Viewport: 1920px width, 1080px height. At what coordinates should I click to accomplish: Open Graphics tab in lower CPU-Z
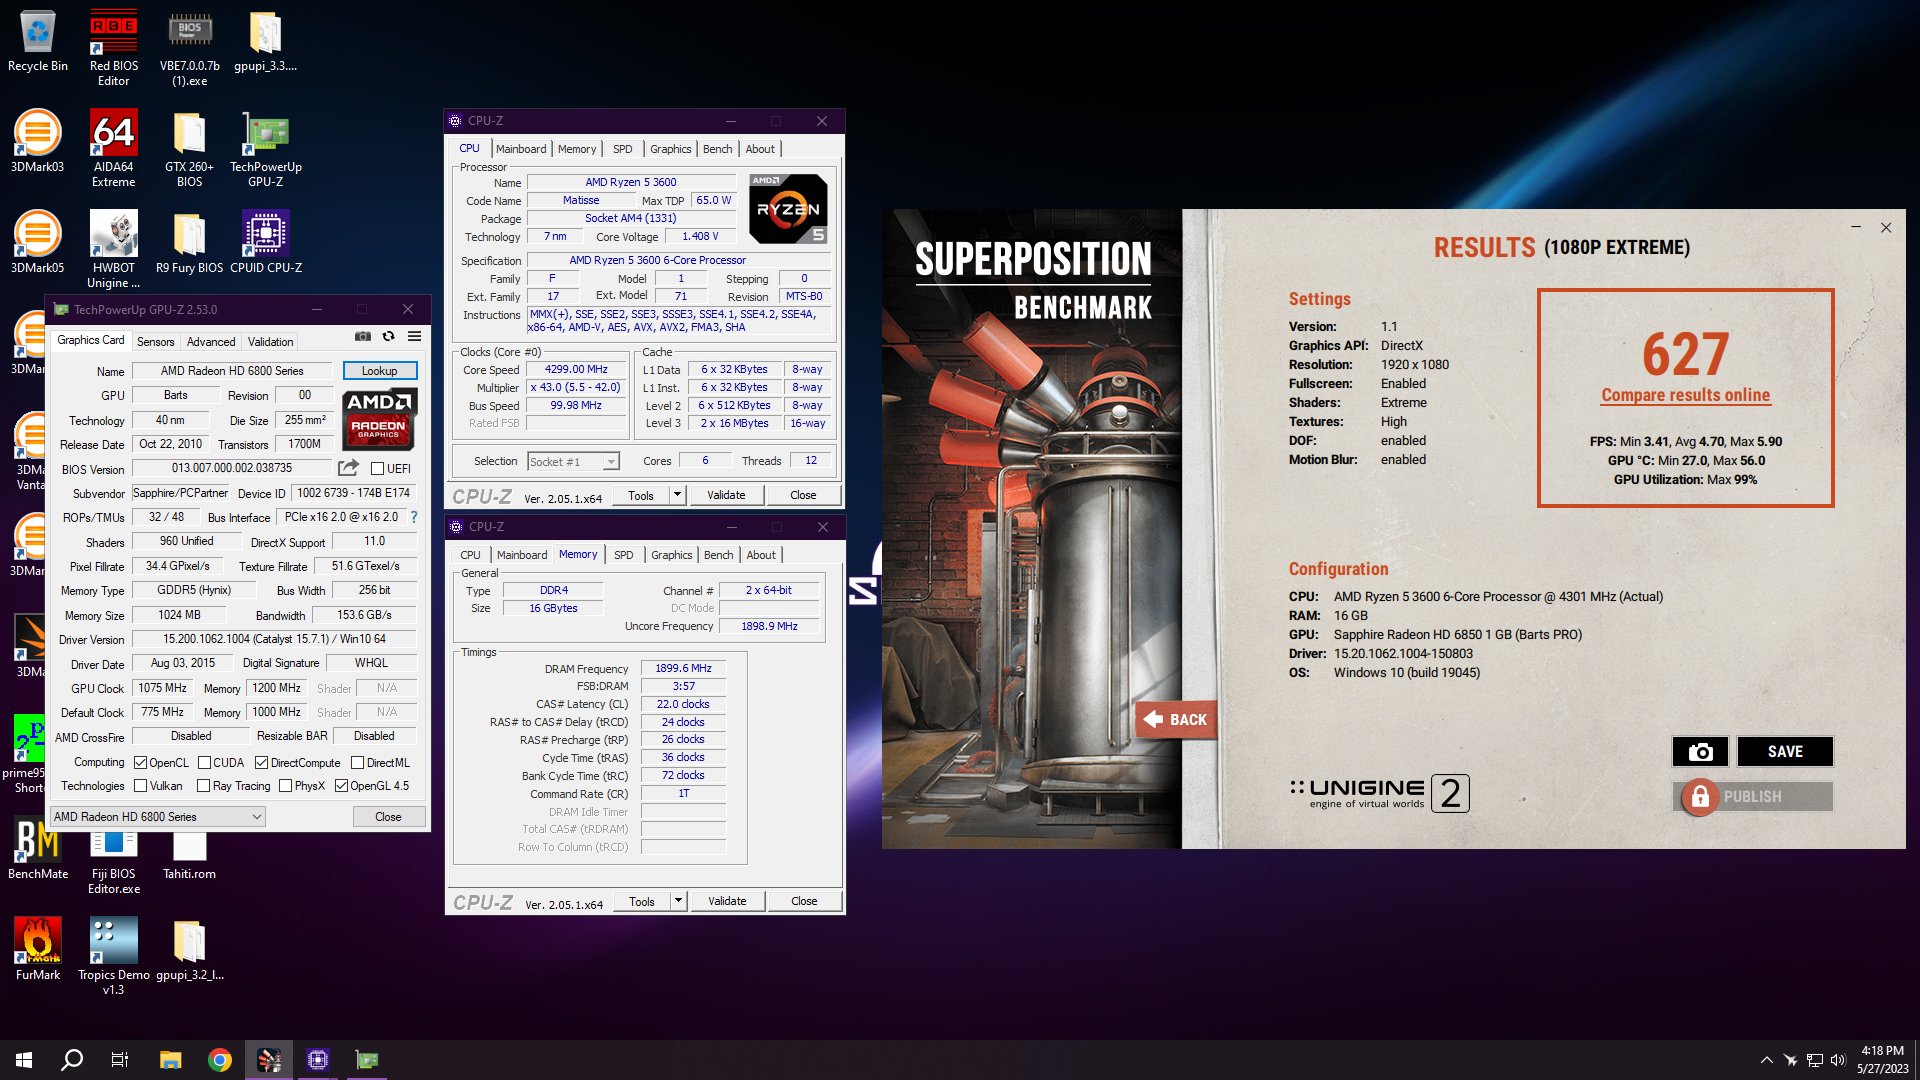672,555
